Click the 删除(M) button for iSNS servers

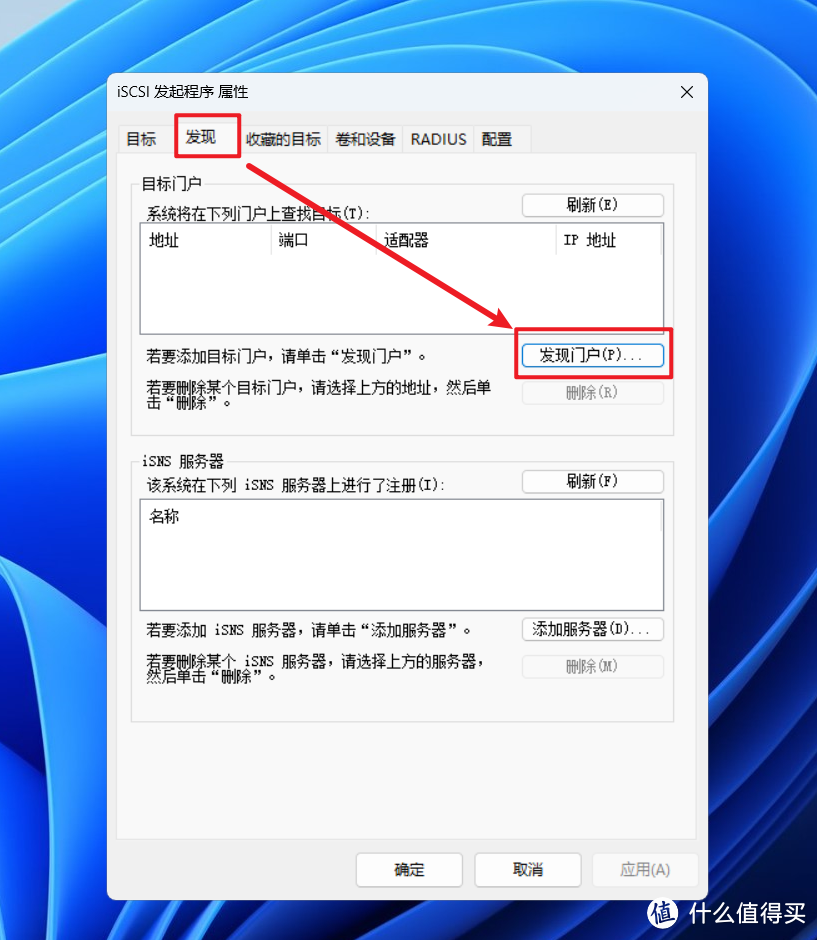tap(592, 666)
